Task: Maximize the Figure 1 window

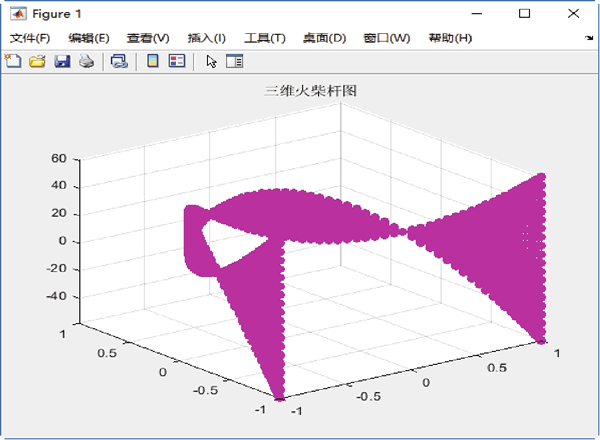Action: pyautogui.click(x=524, y=14)
